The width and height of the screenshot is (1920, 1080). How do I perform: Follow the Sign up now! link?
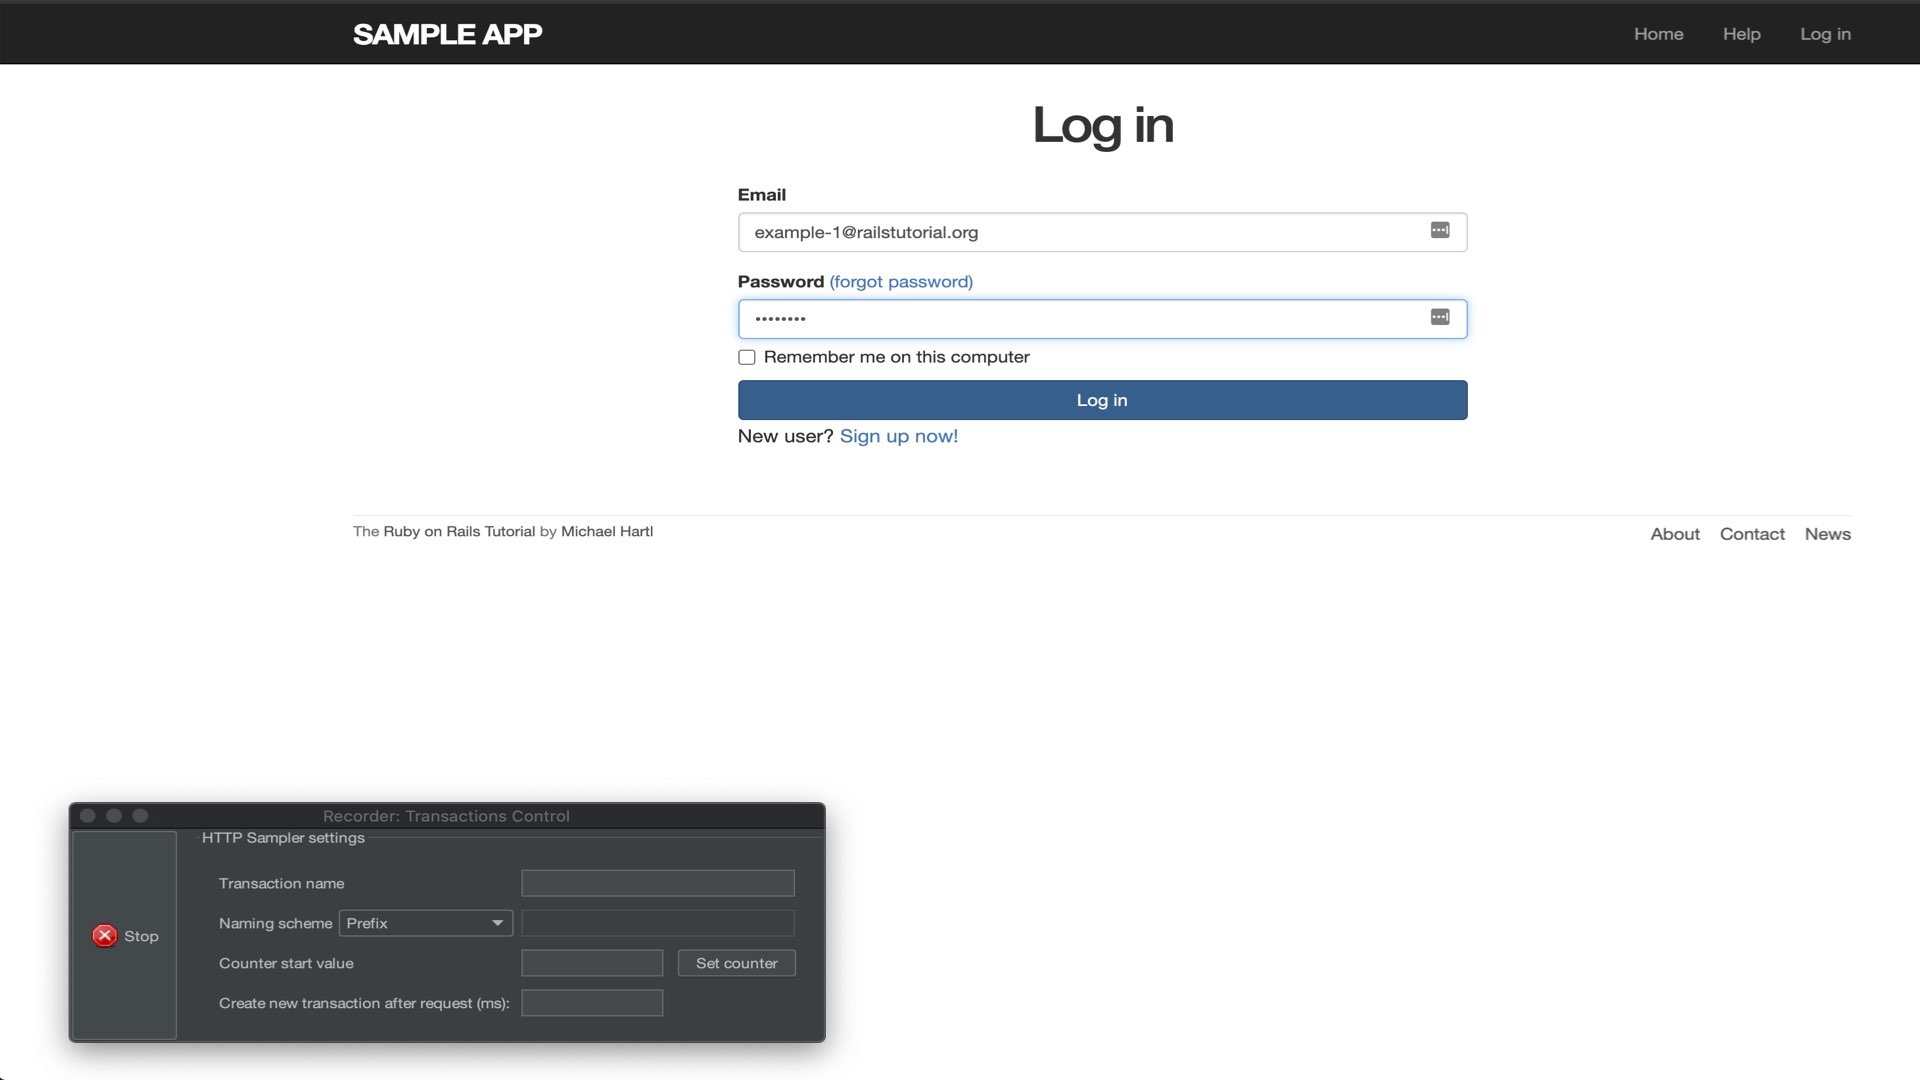(x=898, y=436)
